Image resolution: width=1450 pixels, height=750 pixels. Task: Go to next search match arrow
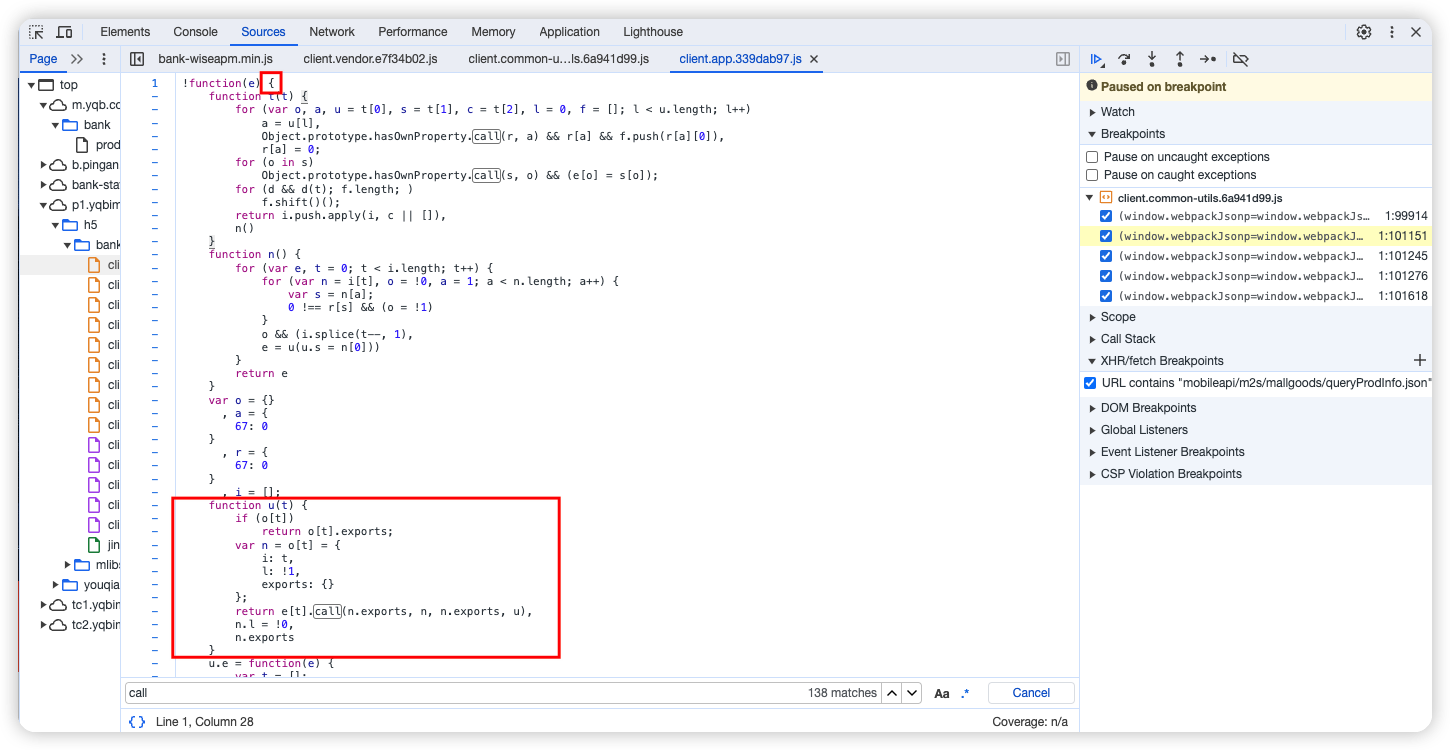pos(911,692)
